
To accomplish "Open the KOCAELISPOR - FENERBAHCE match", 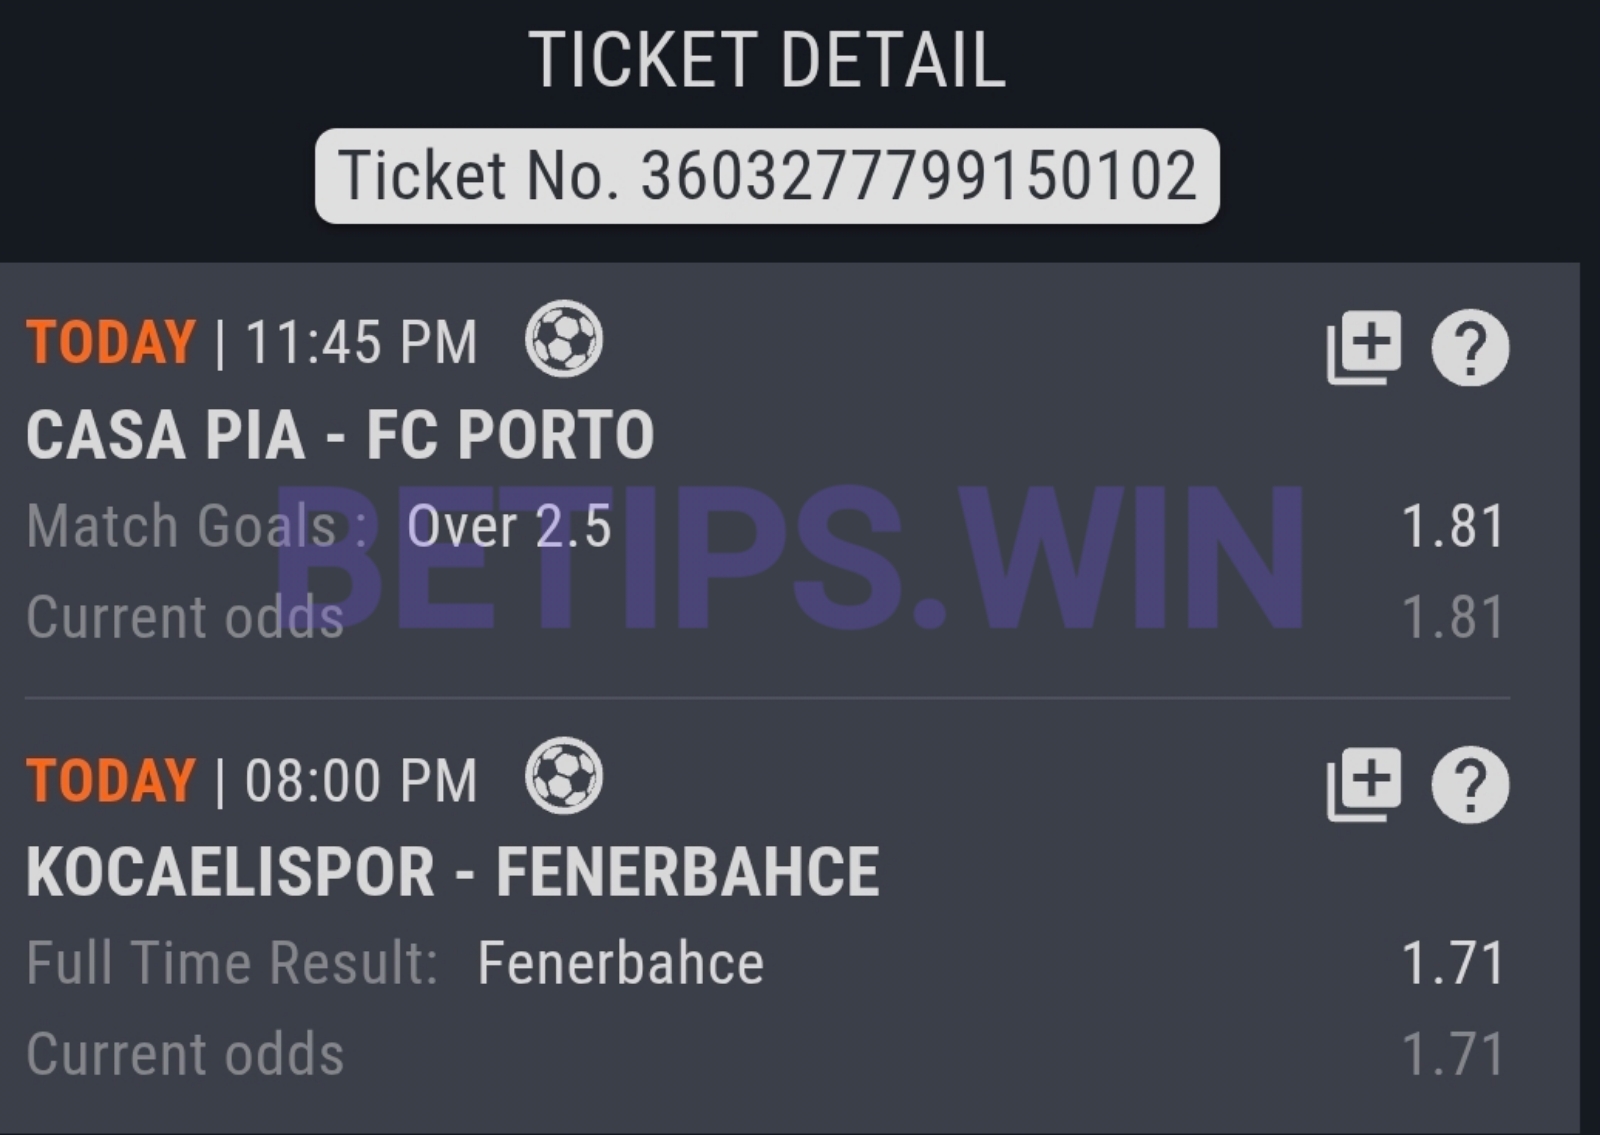I will [x=452, y=872].
